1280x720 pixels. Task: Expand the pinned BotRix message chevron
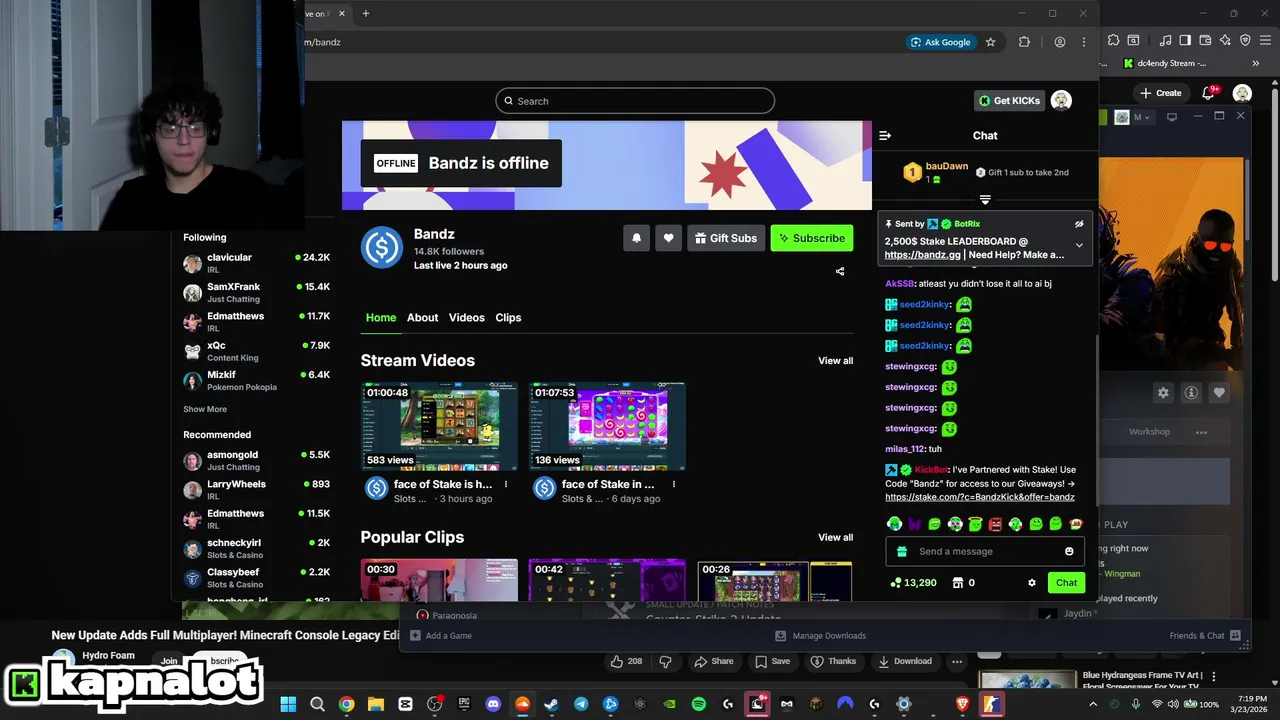click(x=1079, y=245)
